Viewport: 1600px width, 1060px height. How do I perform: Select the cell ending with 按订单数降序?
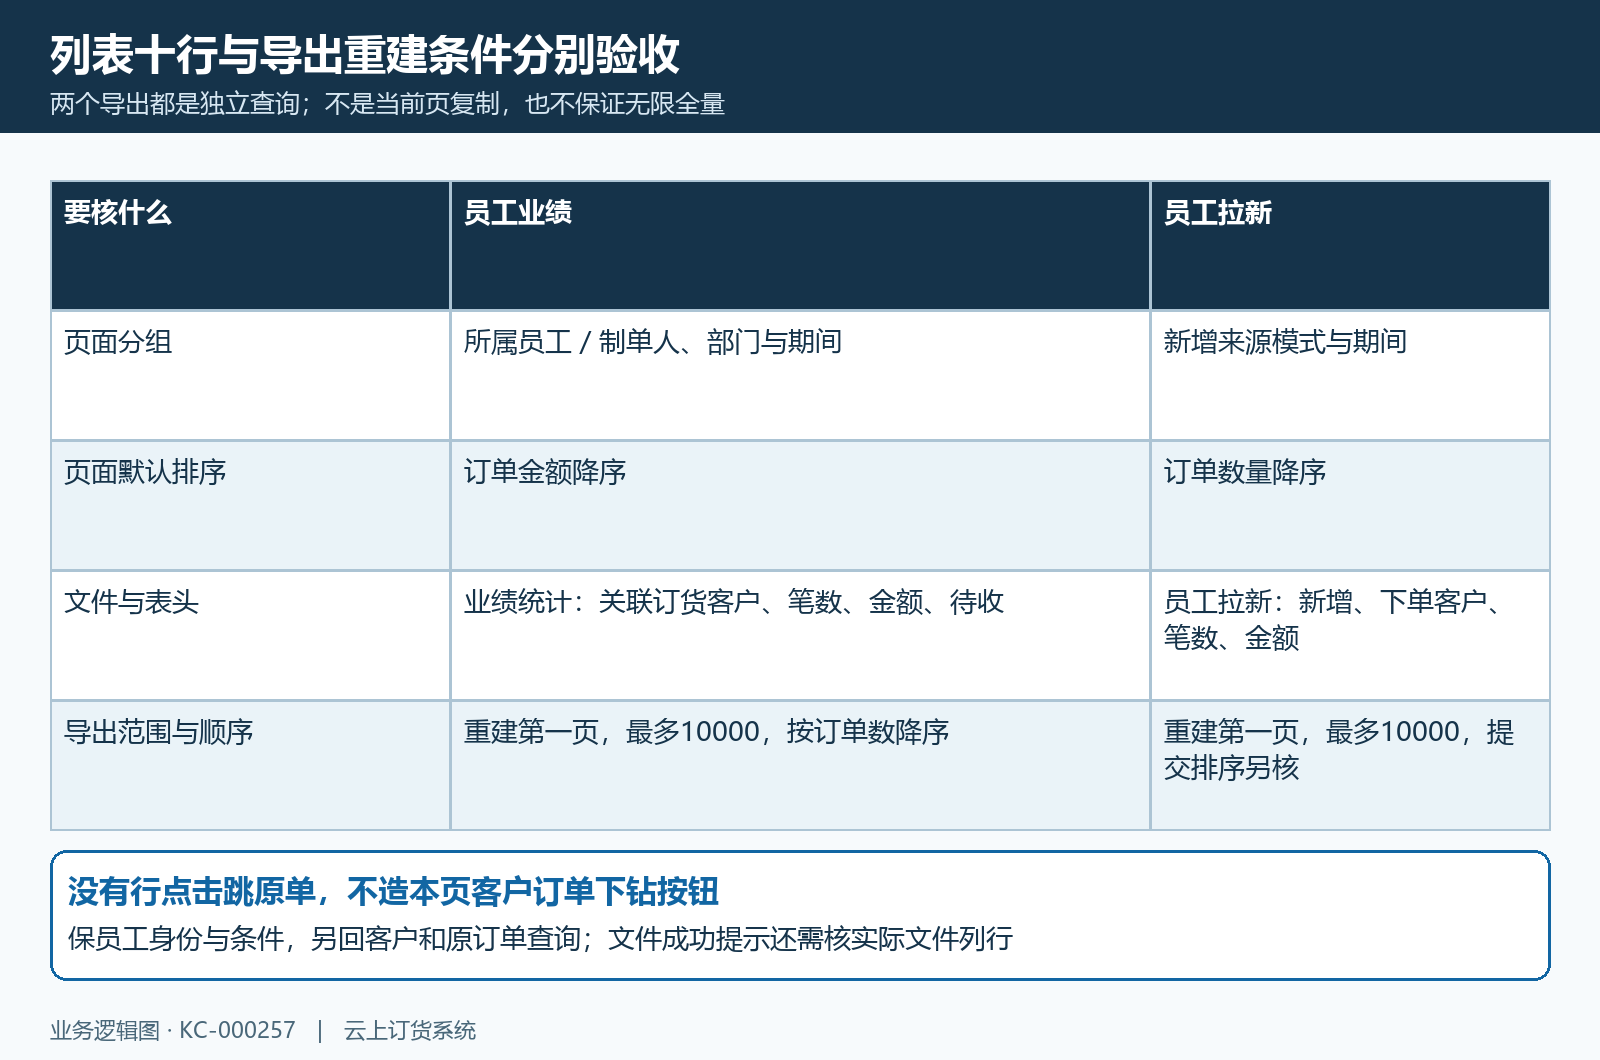800,766
